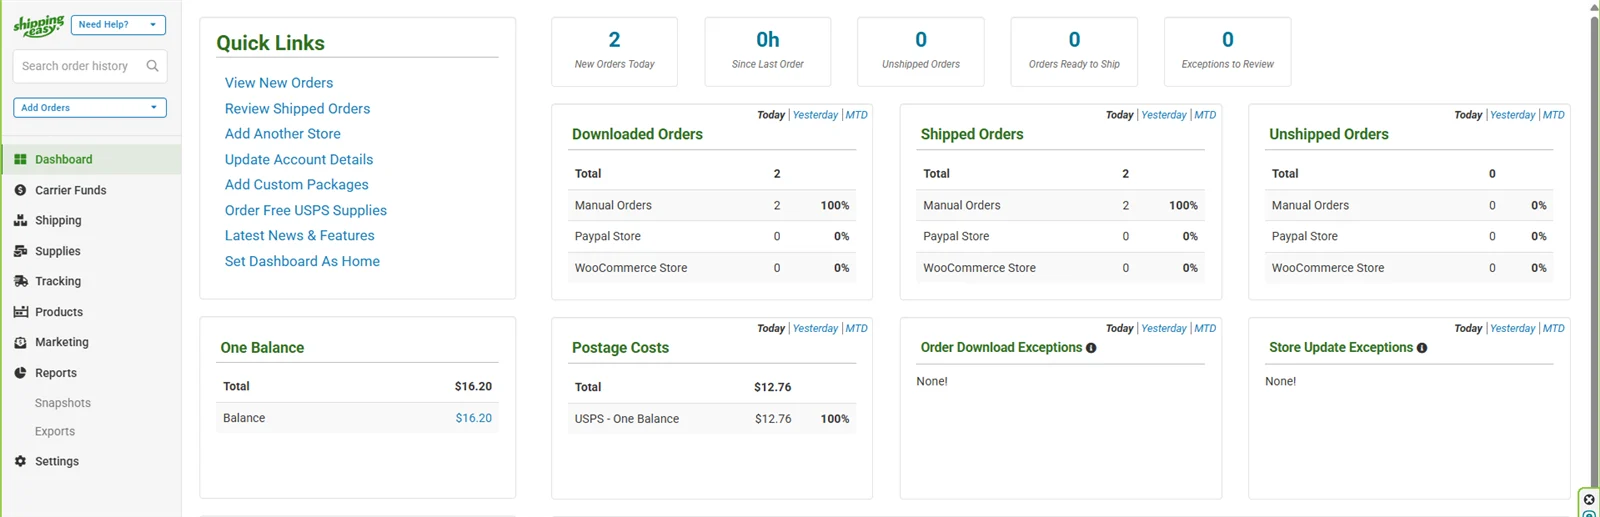The height and width of the screenshot is (517, 1600).
Task: Open the Add Orders dropdown
Action: [90, 108]
